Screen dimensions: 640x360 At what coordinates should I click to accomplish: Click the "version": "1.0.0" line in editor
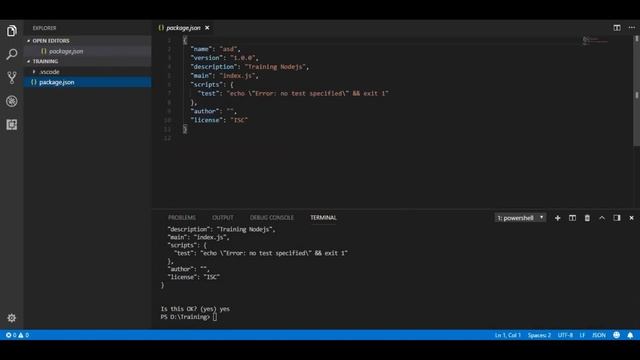[x=224, y=58]
